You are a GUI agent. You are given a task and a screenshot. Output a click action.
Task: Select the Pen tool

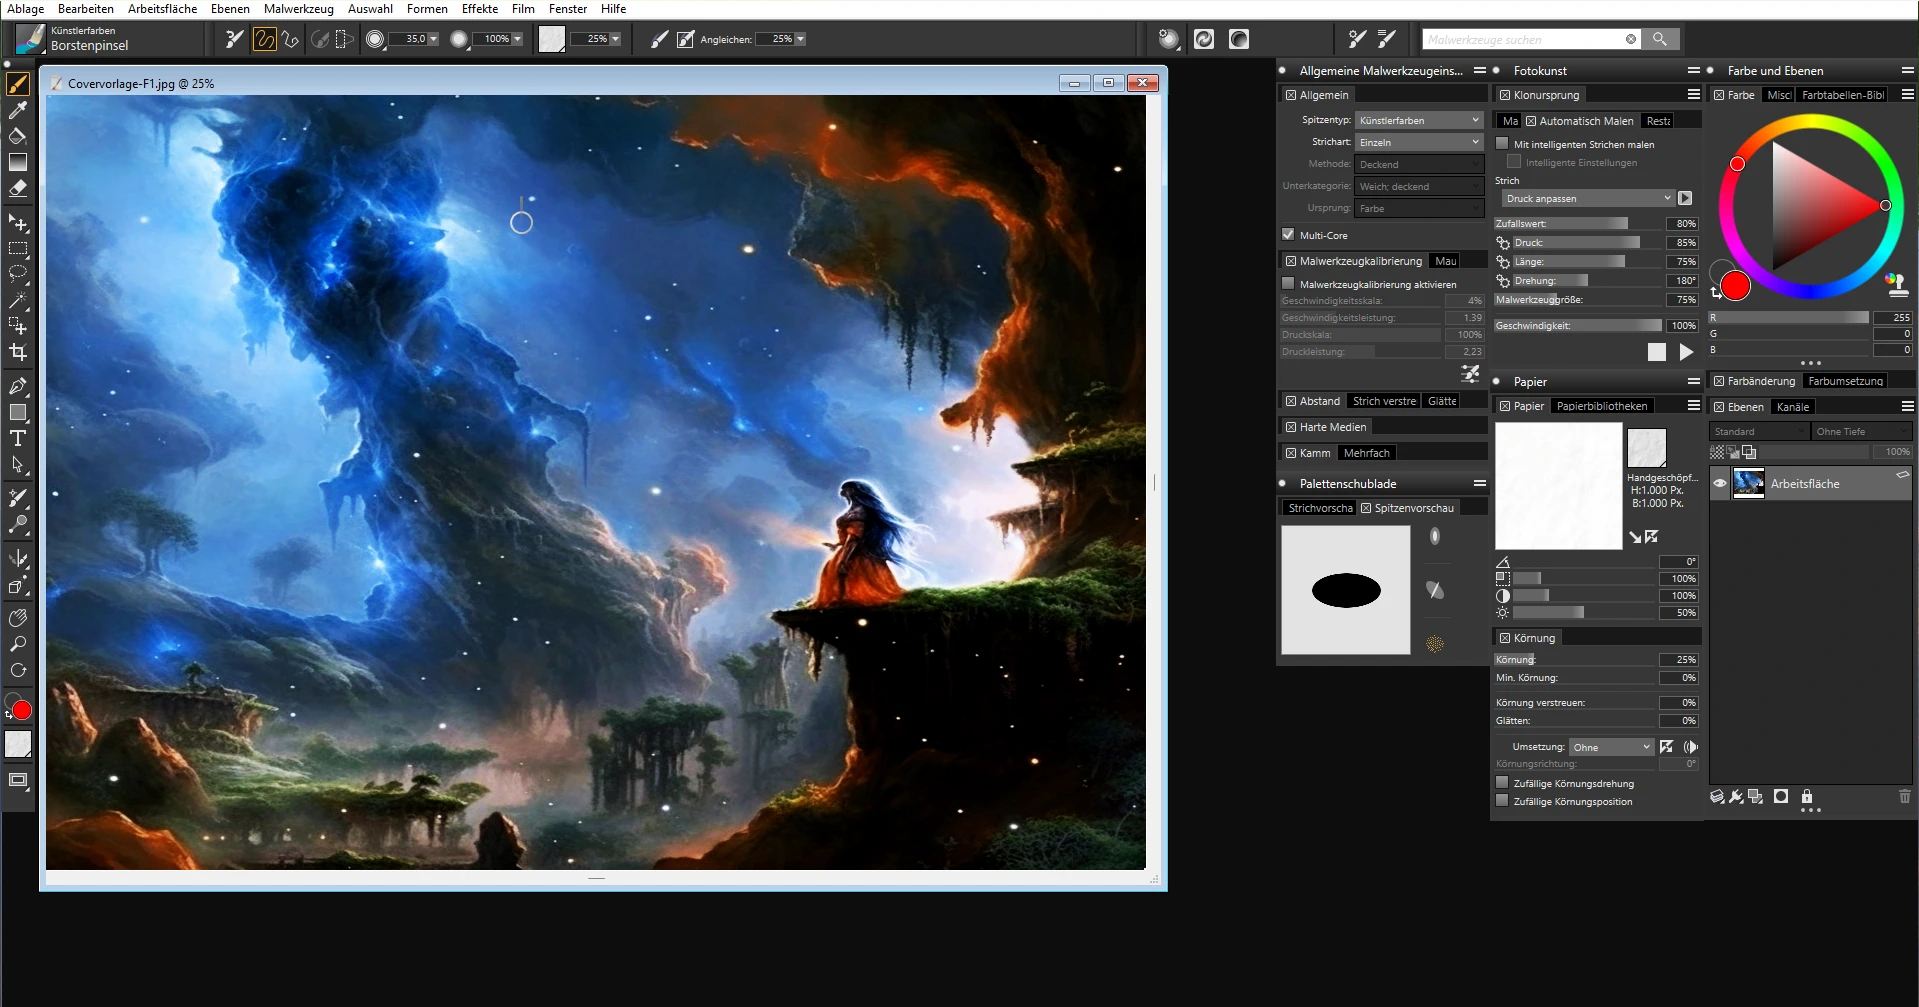pyautogui.click(x=18, y=386)
